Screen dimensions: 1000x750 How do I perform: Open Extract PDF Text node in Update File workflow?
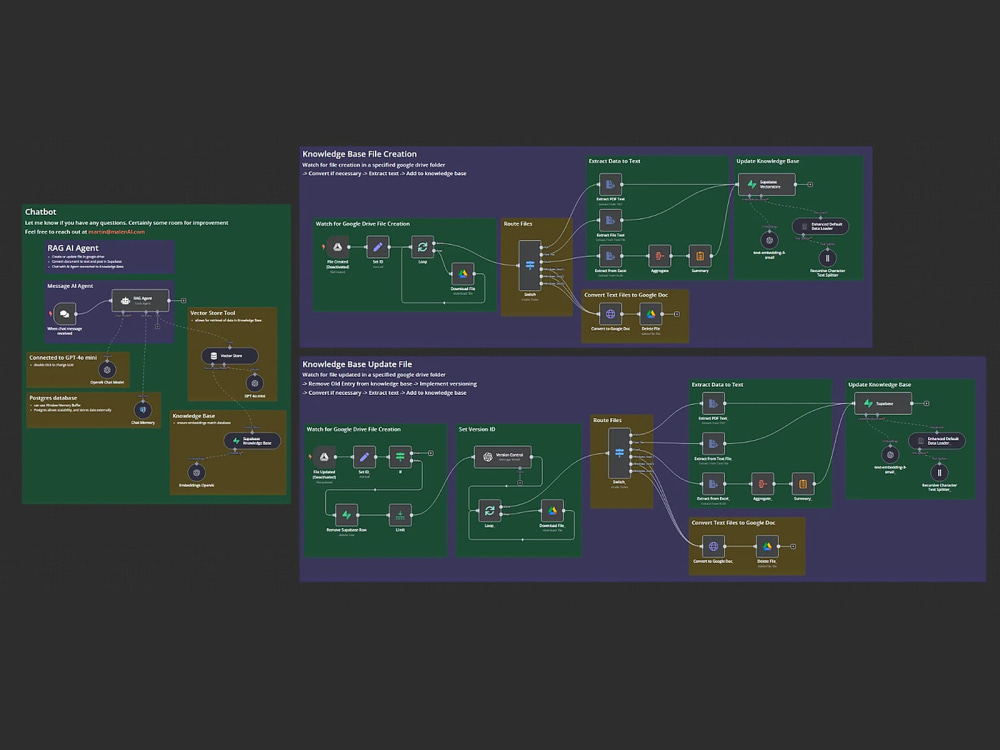click(x=713, y=404)
